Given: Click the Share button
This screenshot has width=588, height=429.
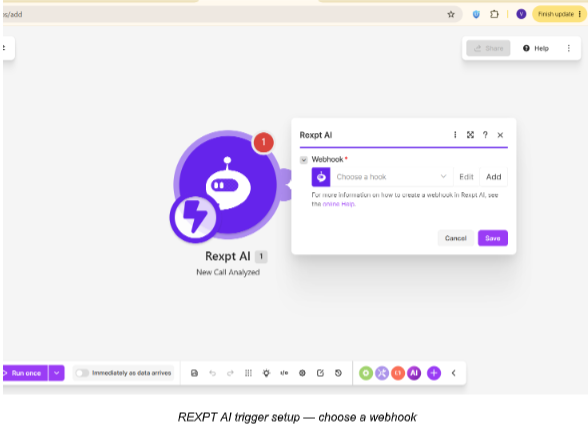Looking at the screenshot, I should pos(488,48).
